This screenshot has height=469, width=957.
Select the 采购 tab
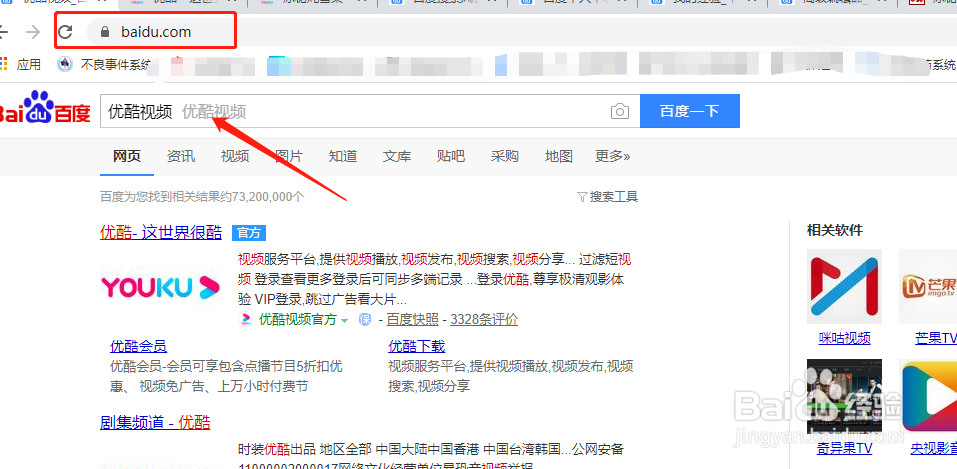pyautogui.click(x=505, y=156)
